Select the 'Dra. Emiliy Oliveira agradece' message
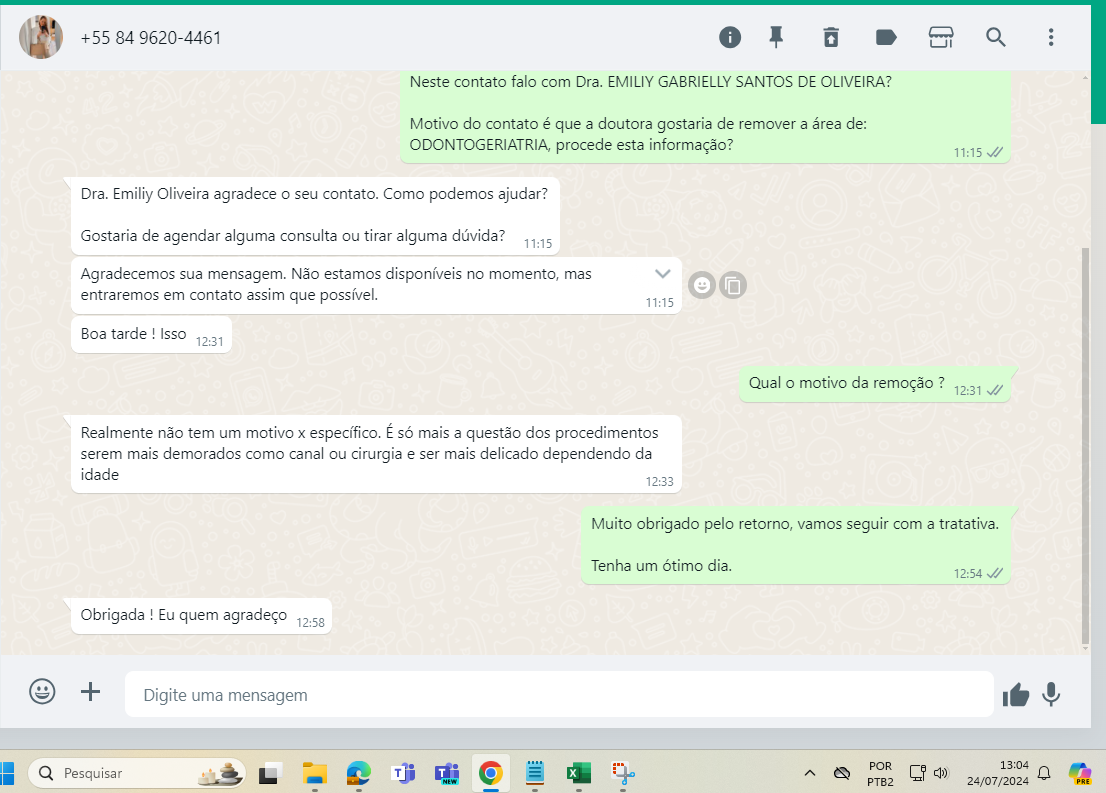 click(315, 215)
